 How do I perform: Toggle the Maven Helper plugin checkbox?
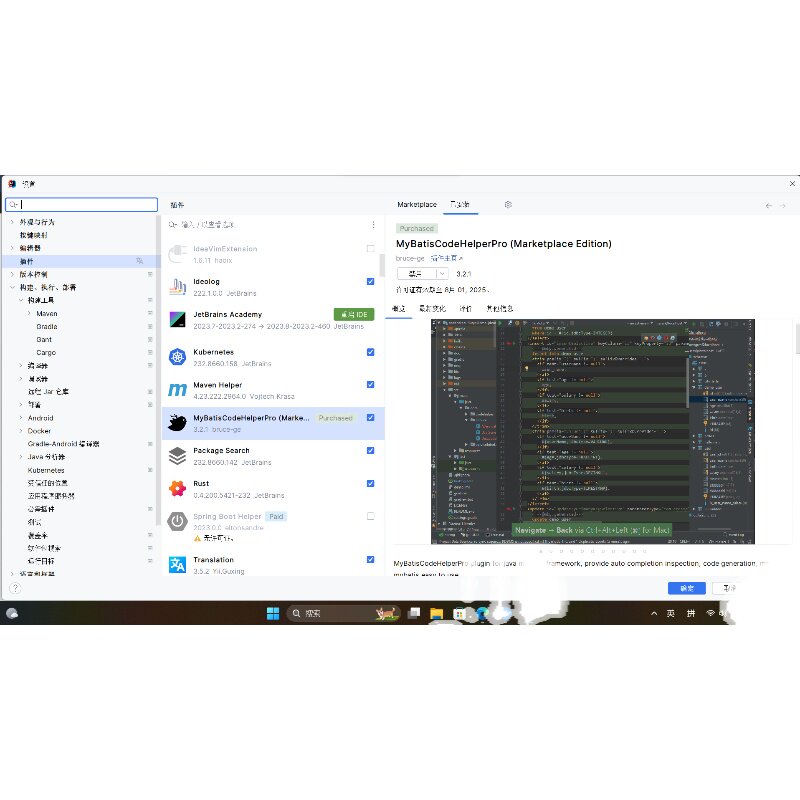pos(370,385)
